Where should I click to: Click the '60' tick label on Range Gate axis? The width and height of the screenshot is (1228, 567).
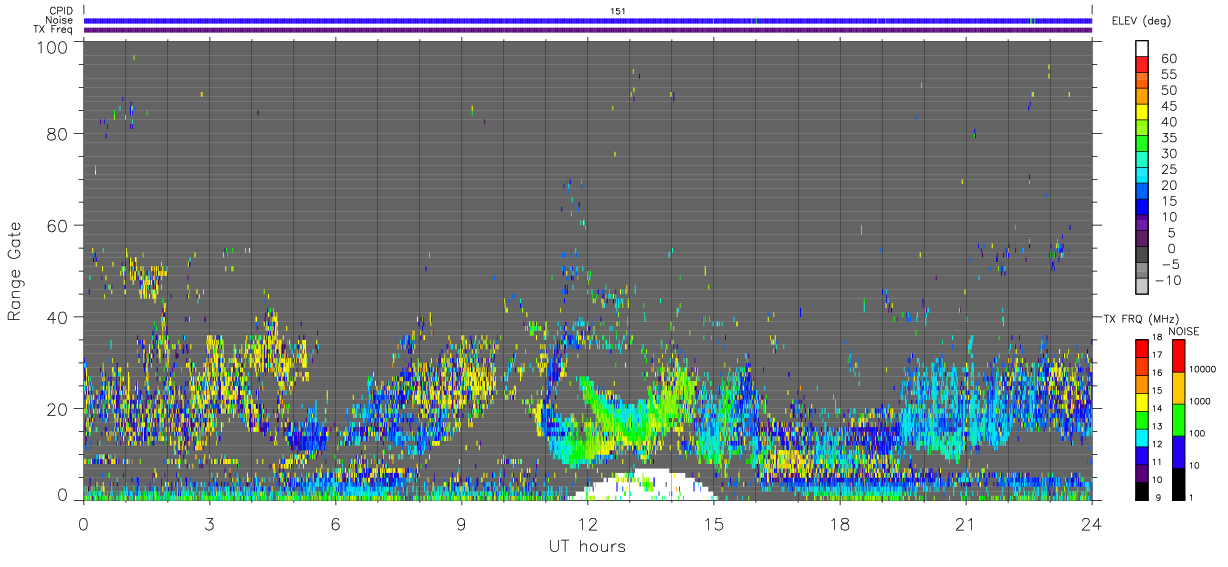click(x=56, y=226)
